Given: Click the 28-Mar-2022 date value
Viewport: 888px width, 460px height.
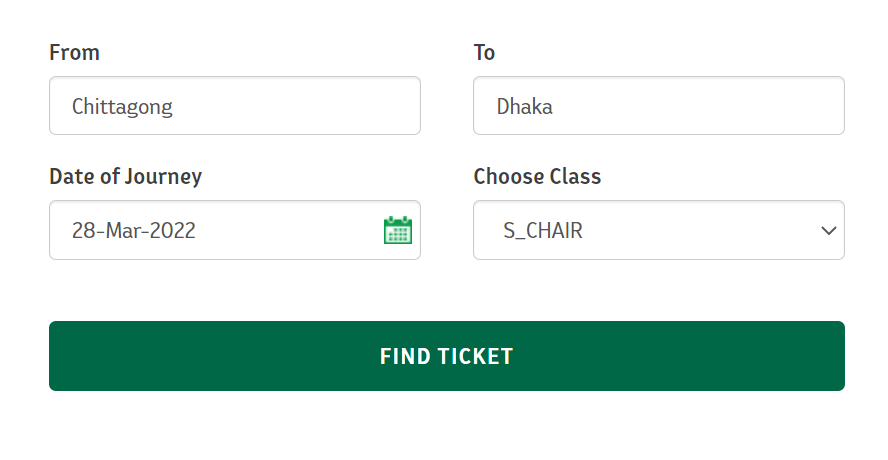Looking at the screenshot, I should [134, 231].
